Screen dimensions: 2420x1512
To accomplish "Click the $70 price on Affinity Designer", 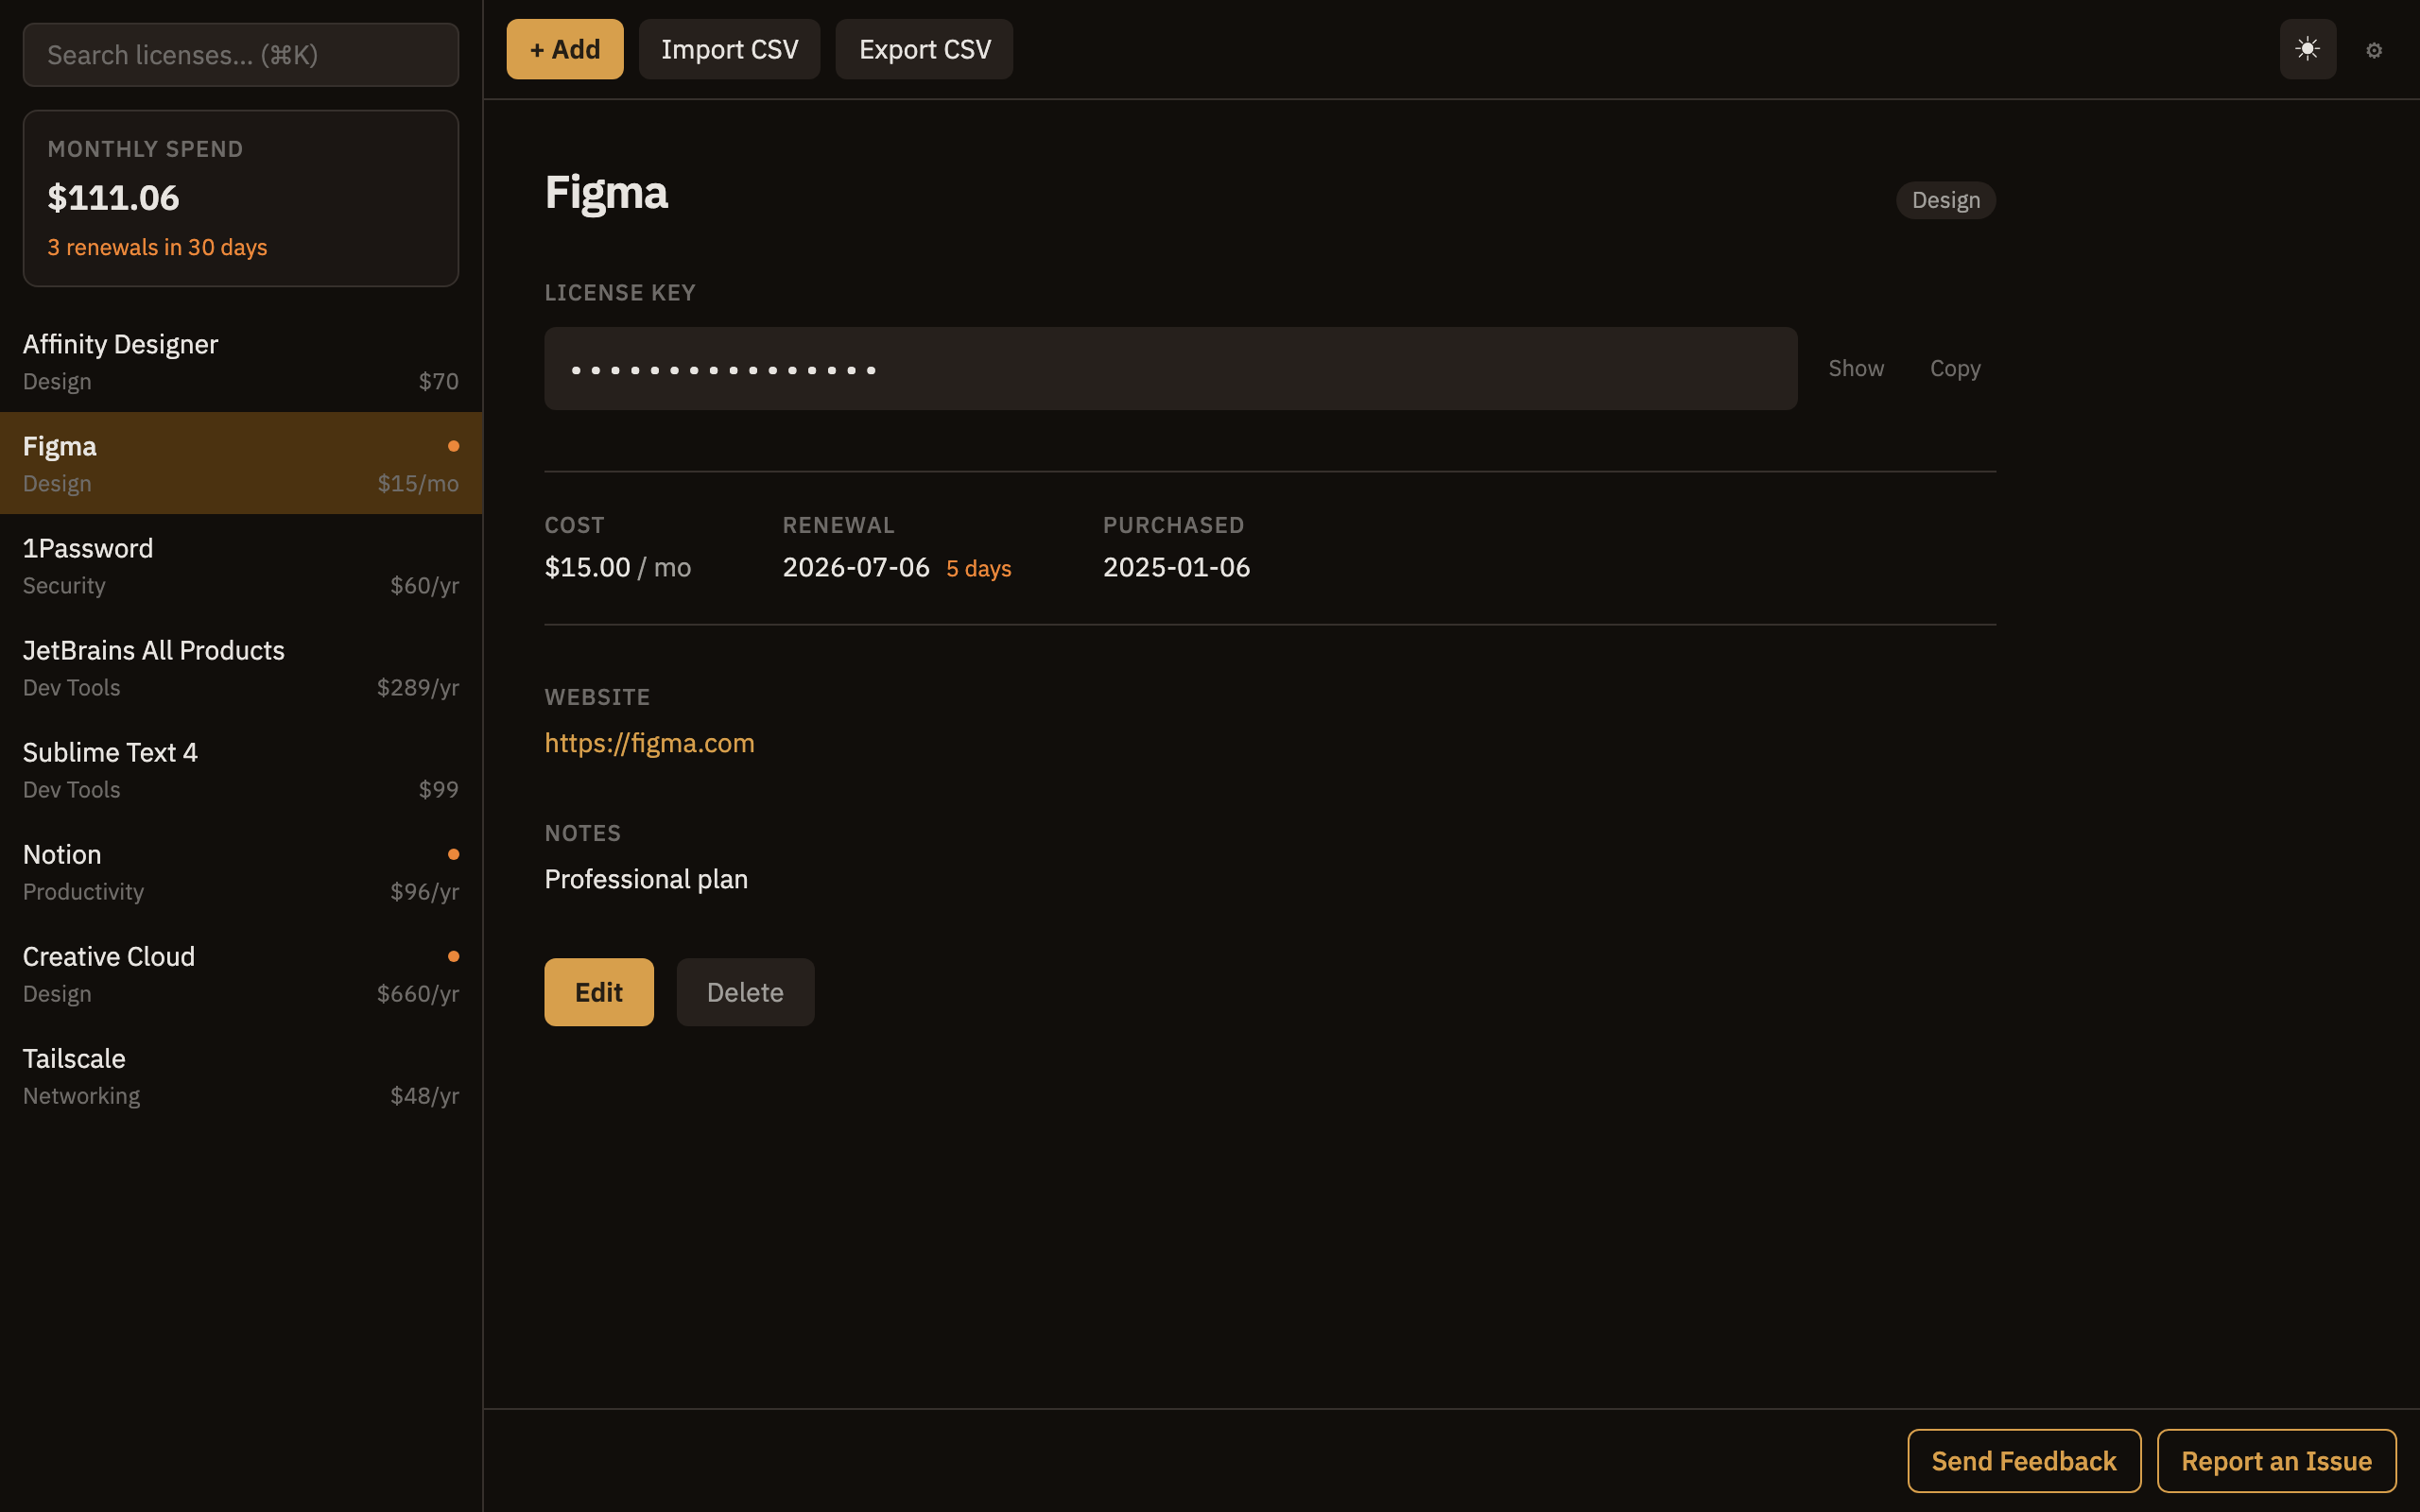I will (x=438, y=381).
